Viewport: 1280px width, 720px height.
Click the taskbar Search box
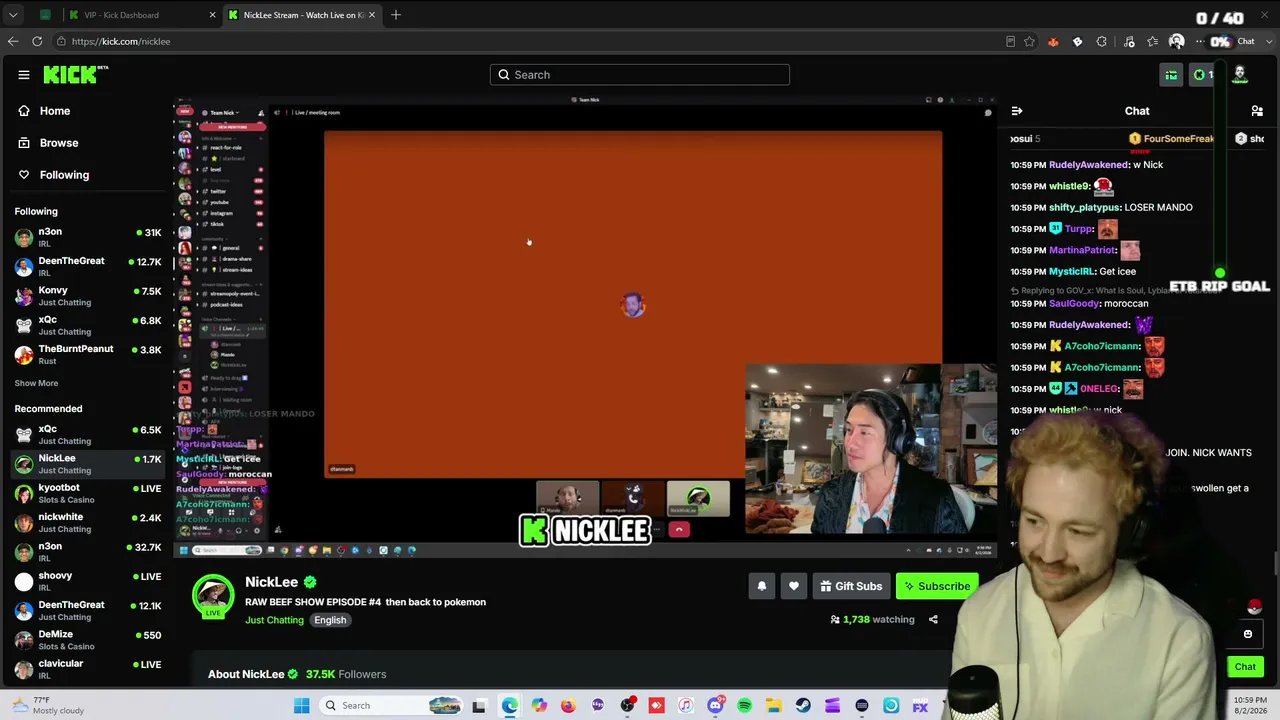coord(391,706)
